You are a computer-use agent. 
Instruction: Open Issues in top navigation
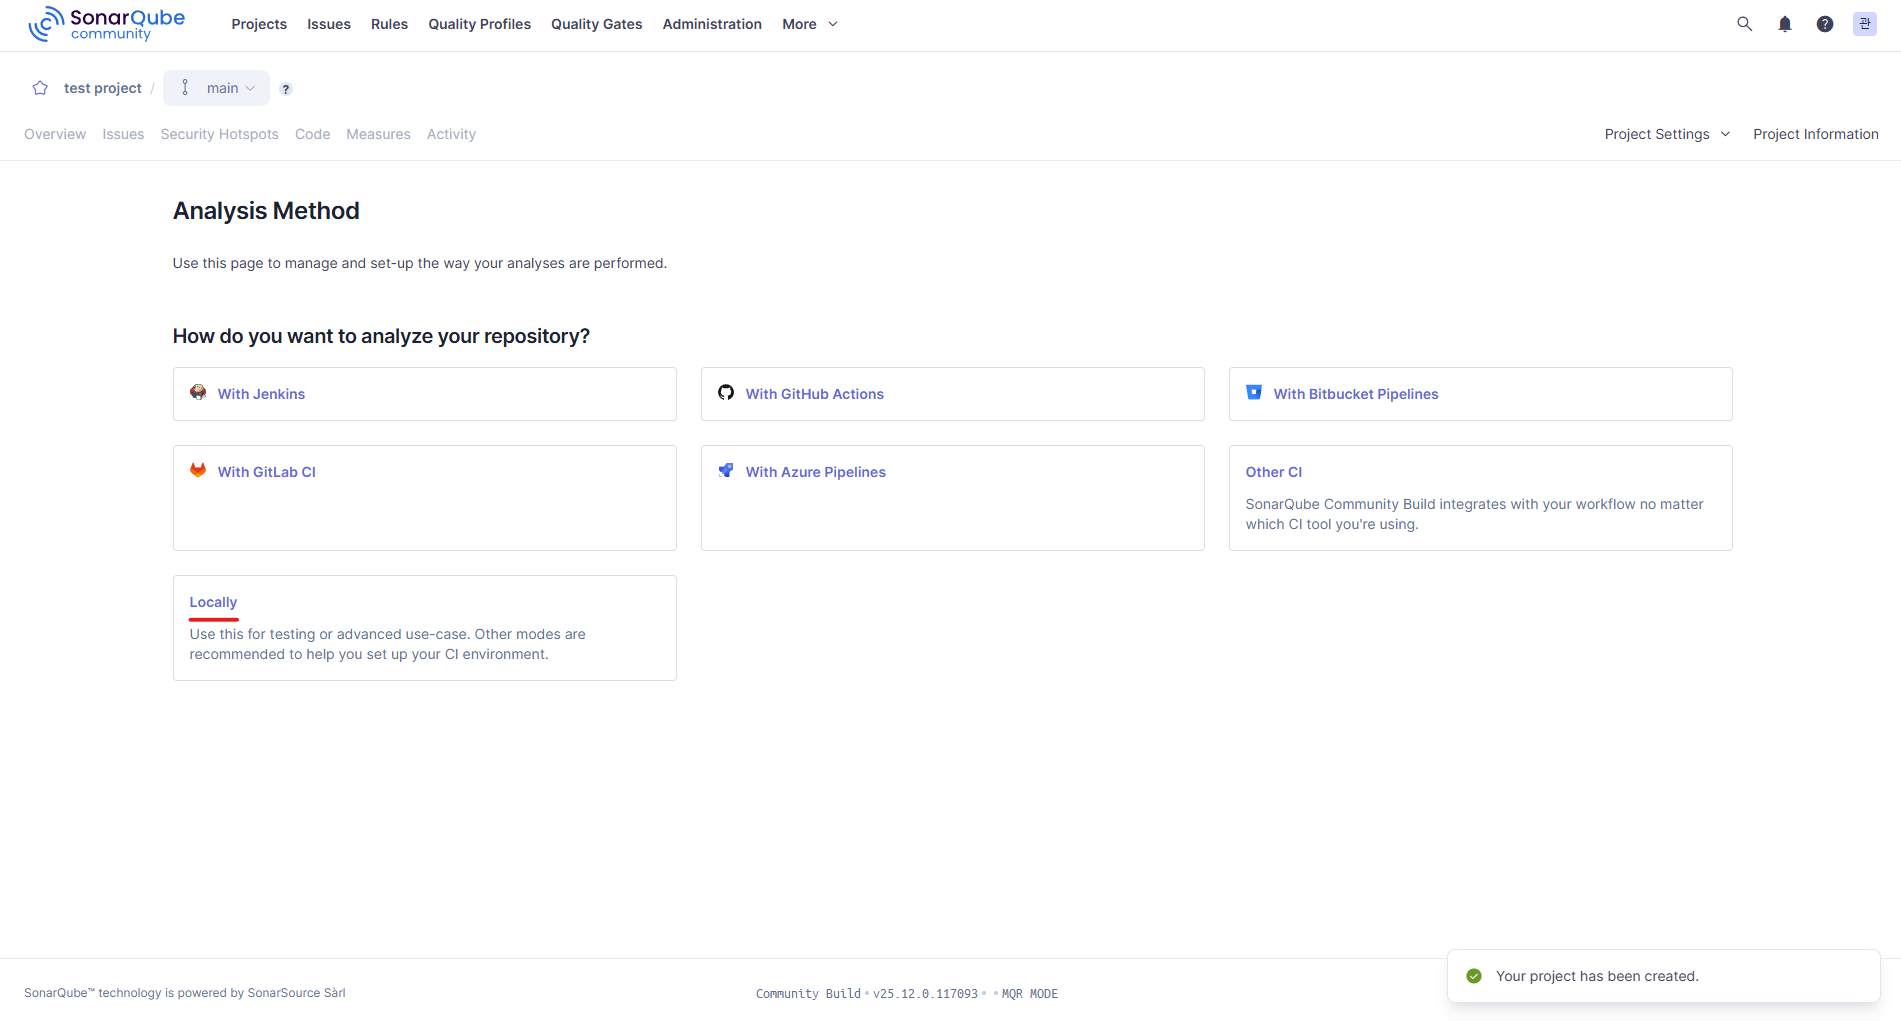point(329,24)
